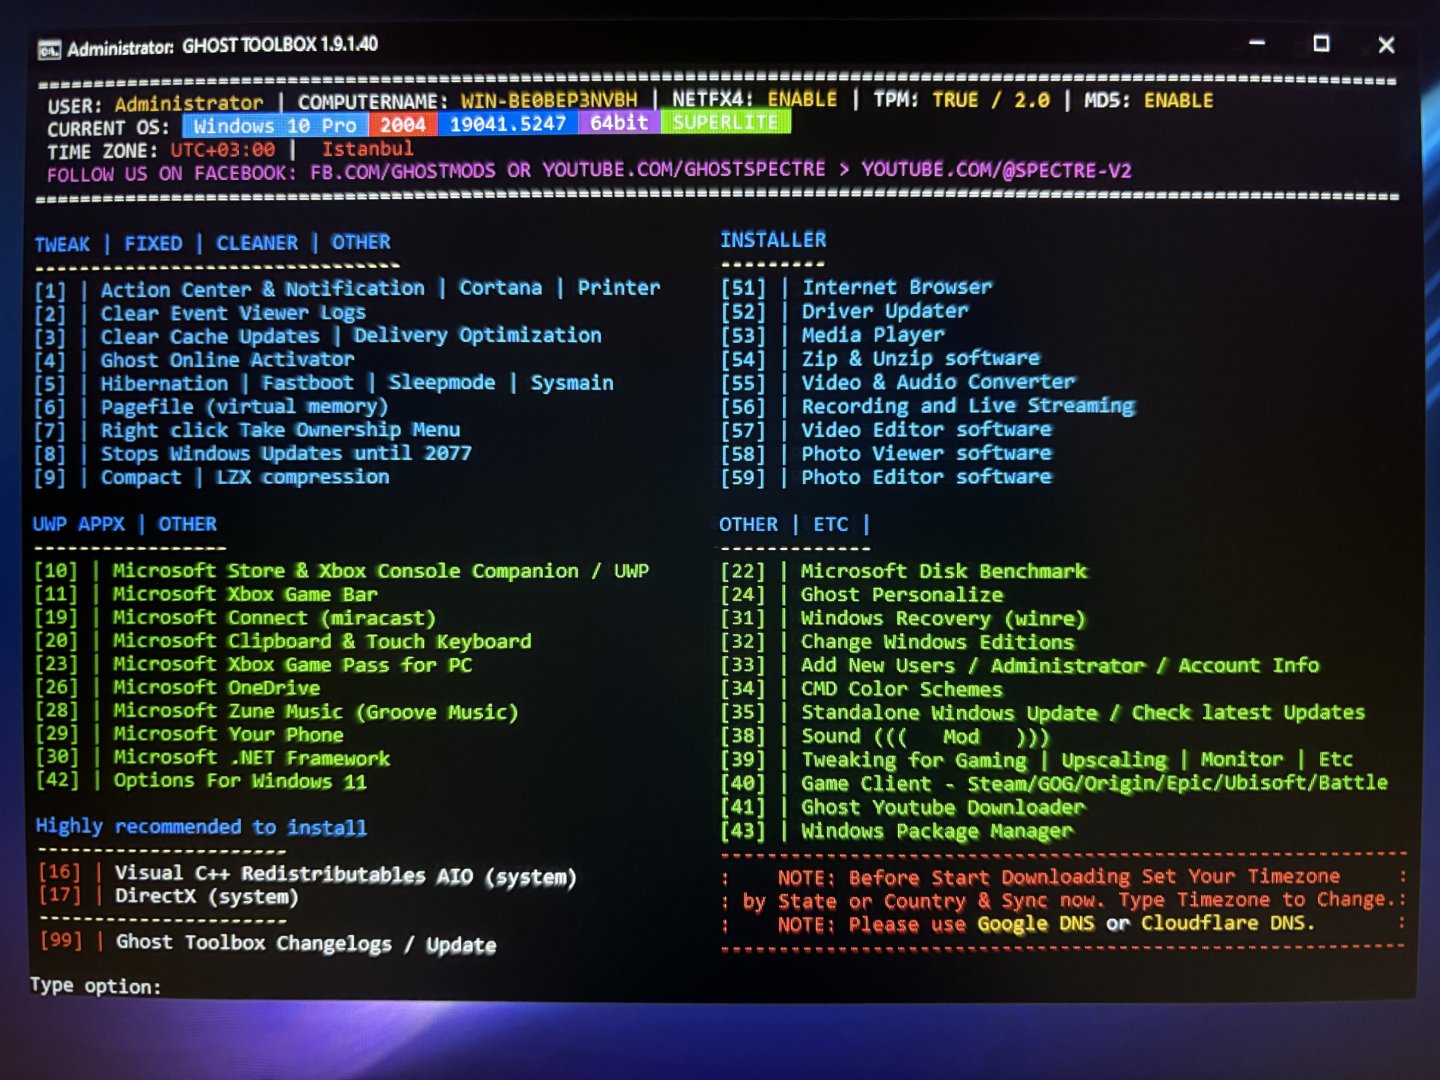Select 'Action Center & Notification' option text

262,290
